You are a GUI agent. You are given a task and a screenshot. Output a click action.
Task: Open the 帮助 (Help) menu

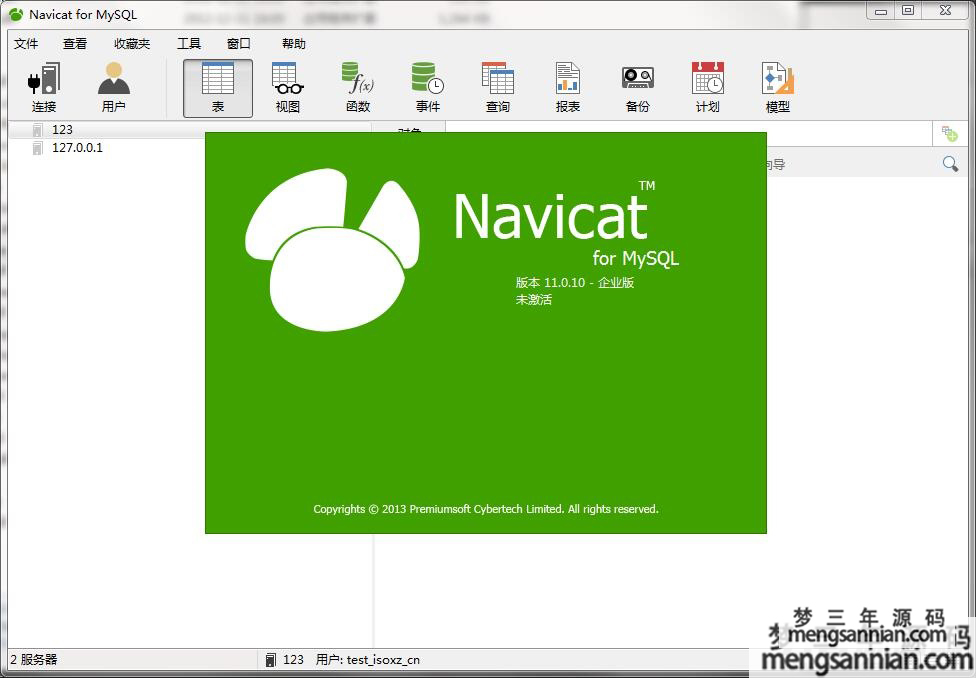[294, 44]
